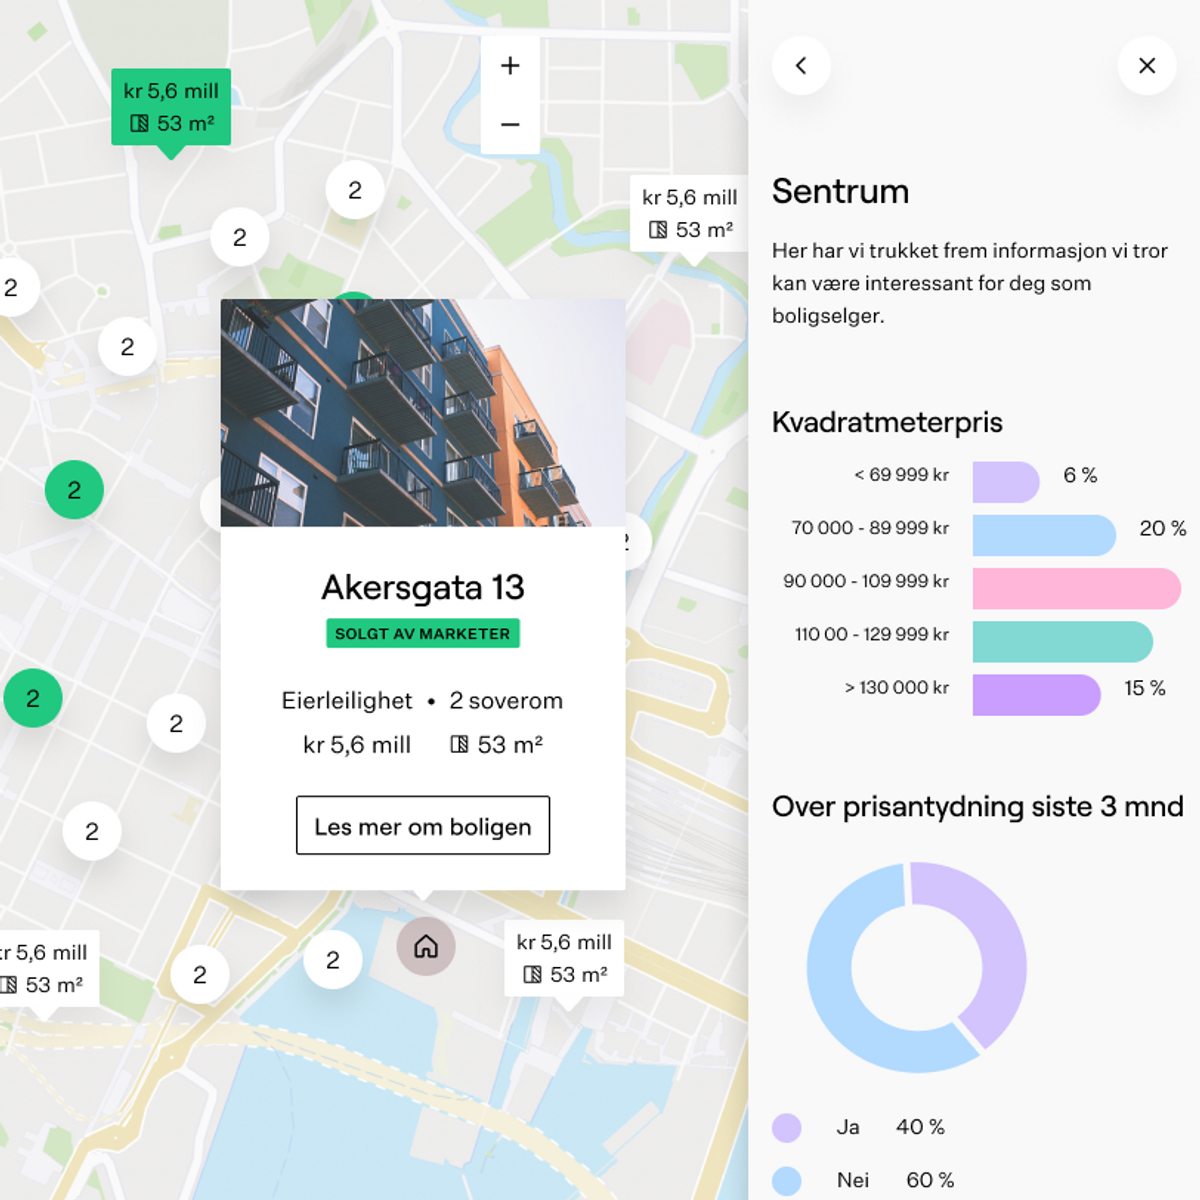Click the lavender bar for < 69 999 kr
Viewport: 1200px width, 1200px height.
point(1006,482)
